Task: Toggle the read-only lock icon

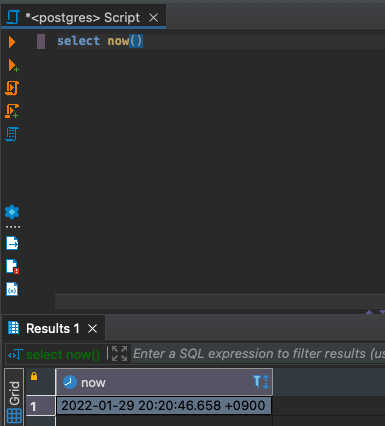Action: pos(34,376)
